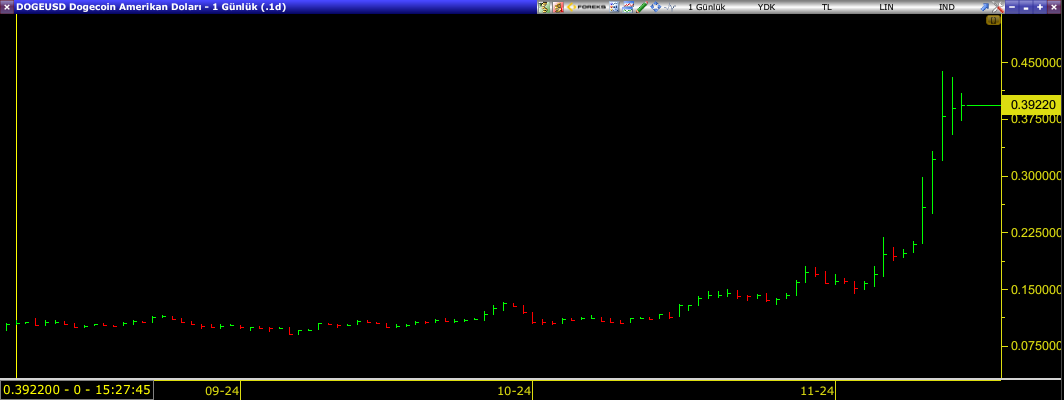Click the blue arrow detach icon
Screen dimensions: 1064x400
pyautogui.click(x=984, y=7)
